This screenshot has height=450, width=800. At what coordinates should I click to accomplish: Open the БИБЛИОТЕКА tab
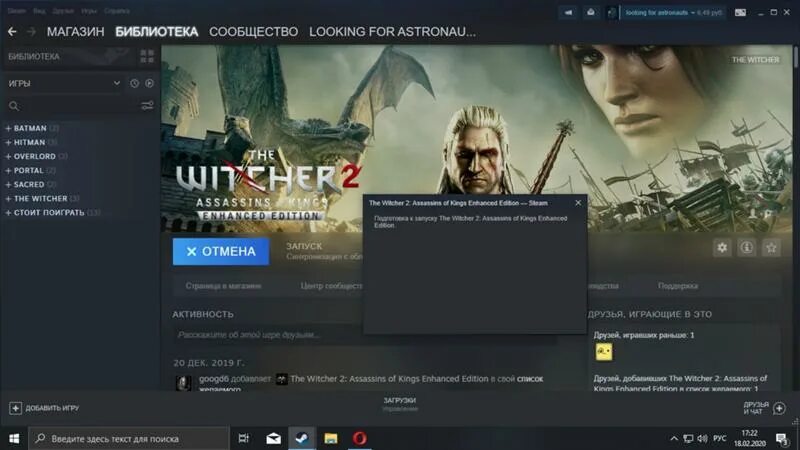(x=156, y=32)
